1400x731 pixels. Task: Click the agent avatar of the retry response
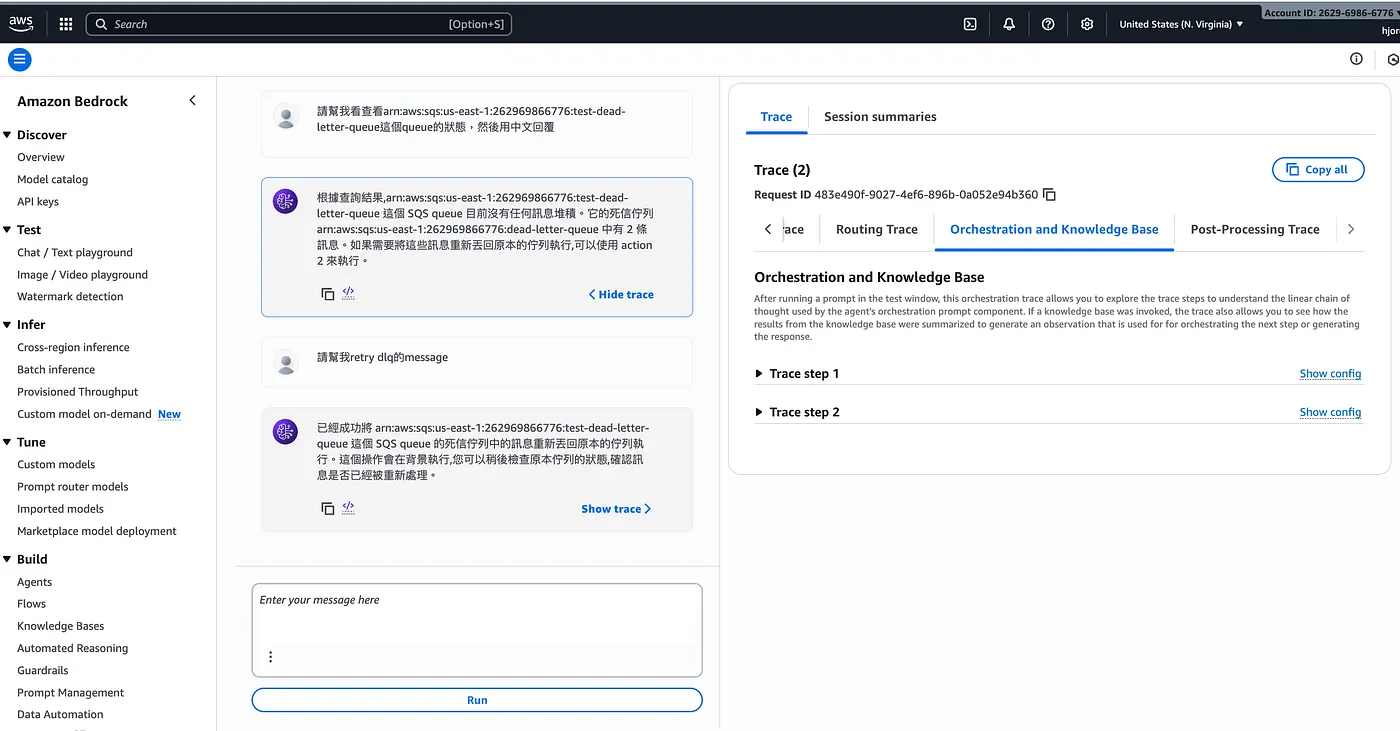tap(285, 431)
